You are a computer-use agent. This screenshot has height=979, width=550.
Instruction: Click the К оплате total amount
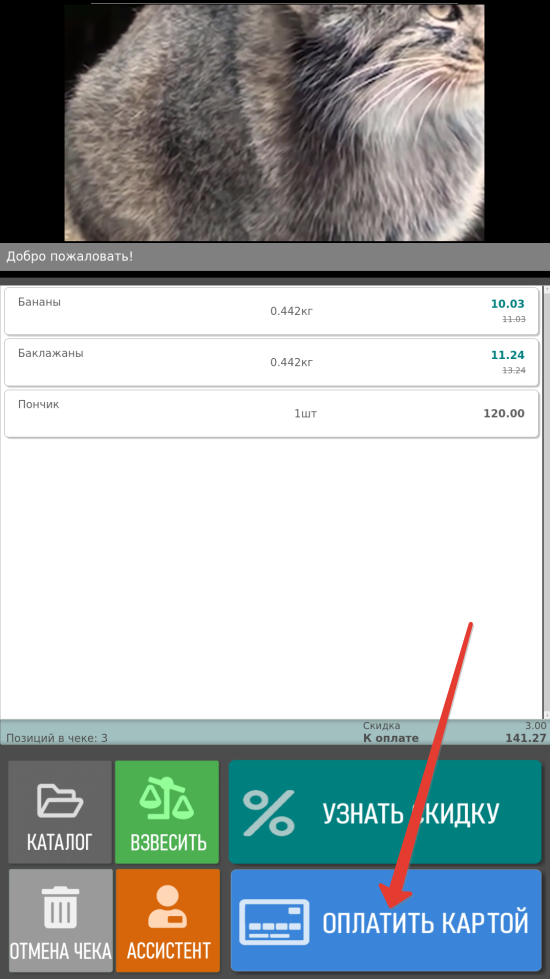526,738
